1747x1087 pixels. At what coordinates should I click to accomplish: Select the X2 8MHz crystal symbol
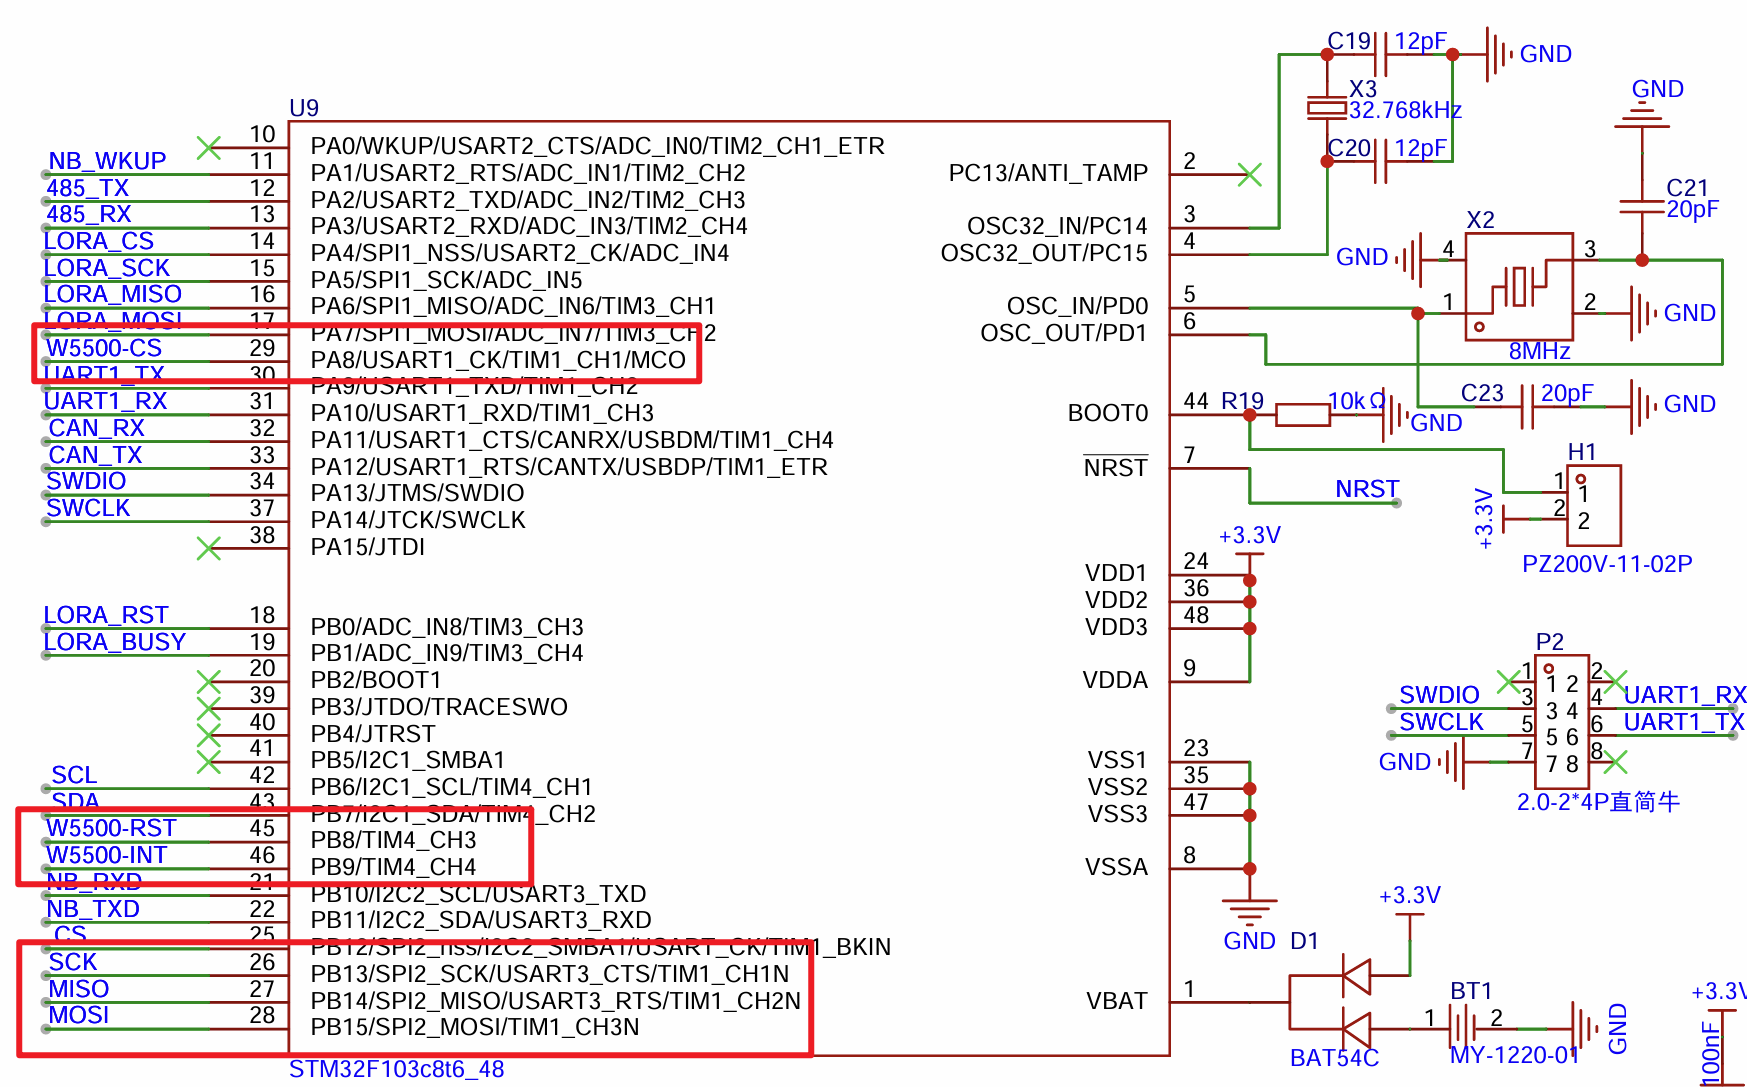(1518, 287)
